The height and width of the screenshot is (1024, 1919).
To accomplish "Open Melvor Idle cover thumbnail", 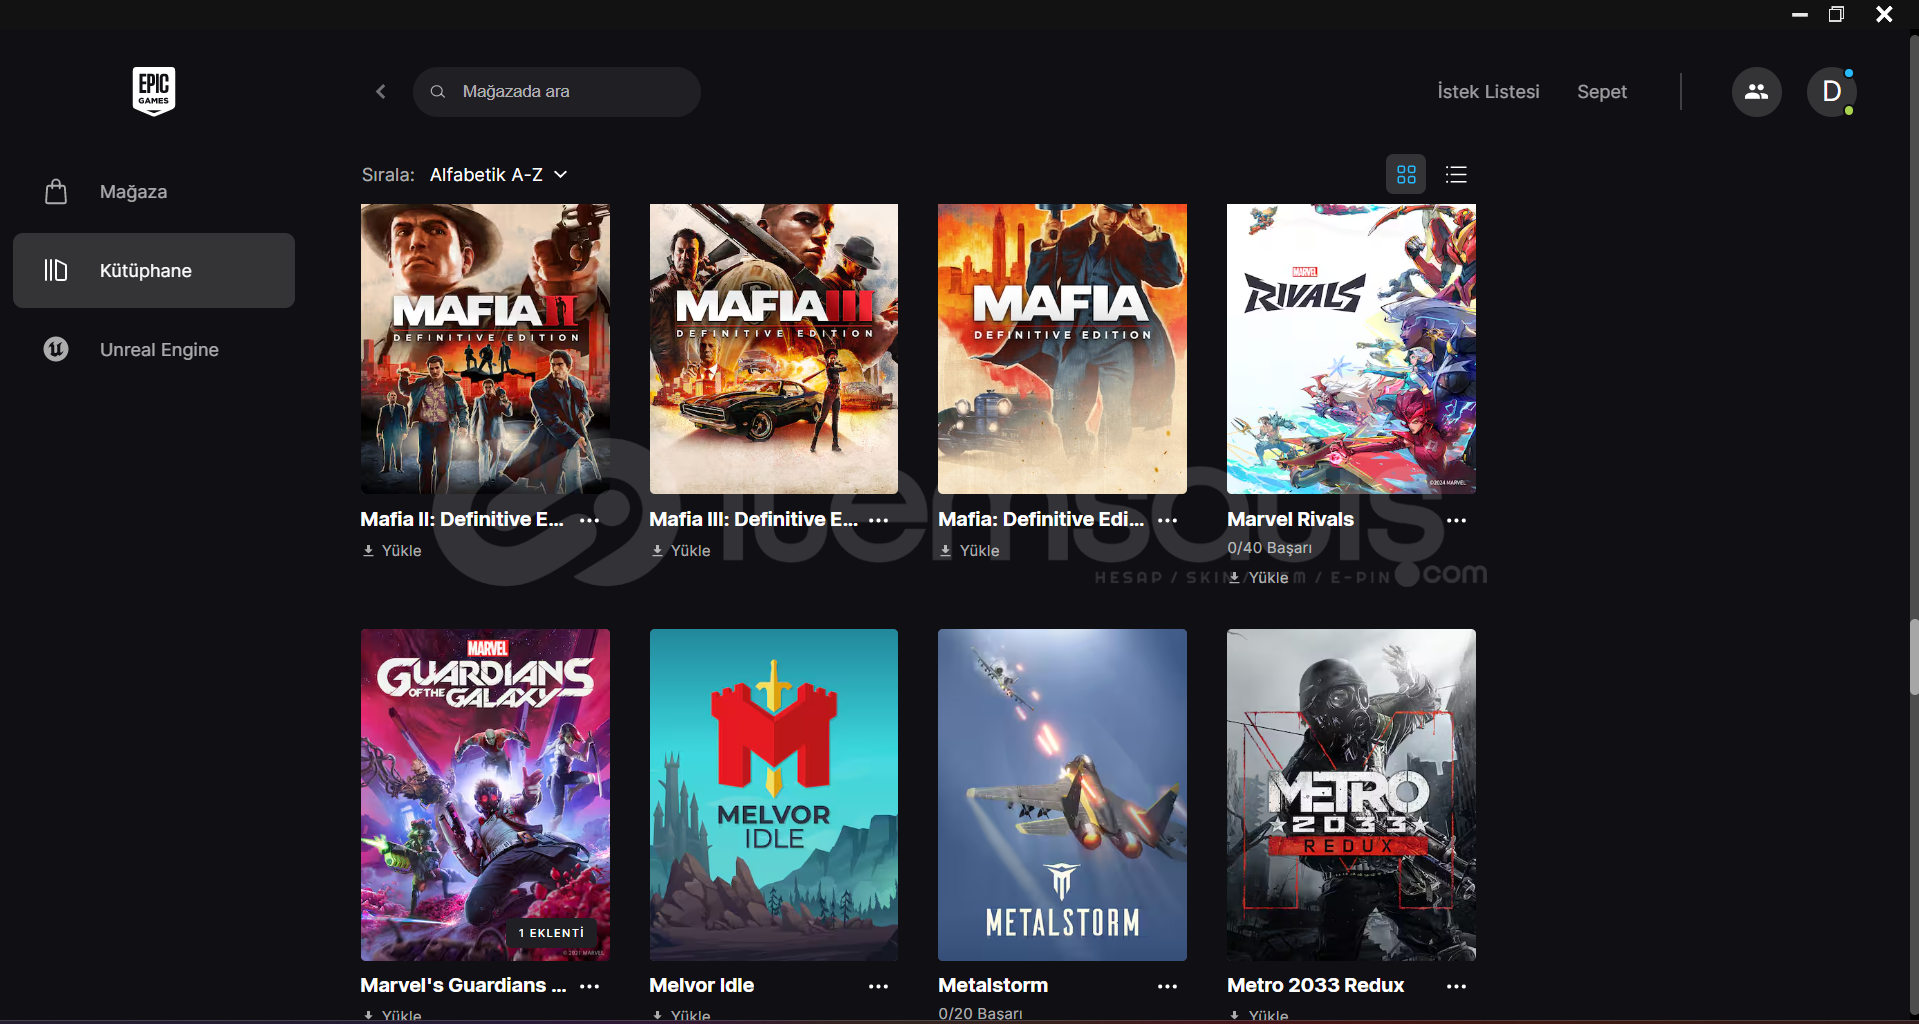I will point(774,795).
